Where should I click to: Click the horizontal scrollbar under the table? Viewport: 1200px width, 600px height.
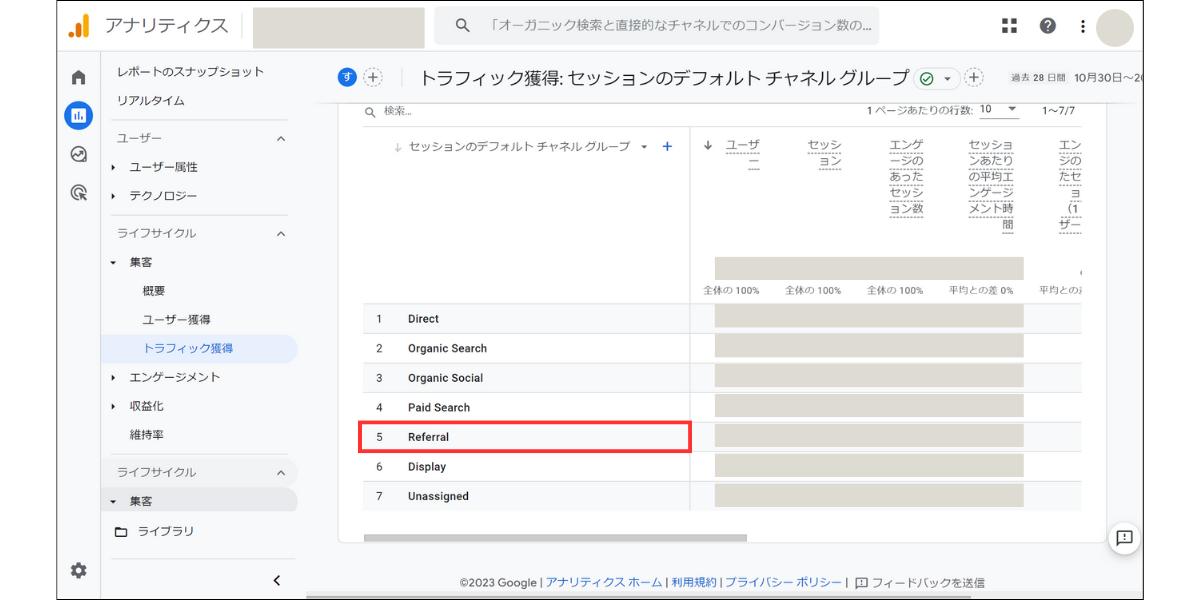555,538
